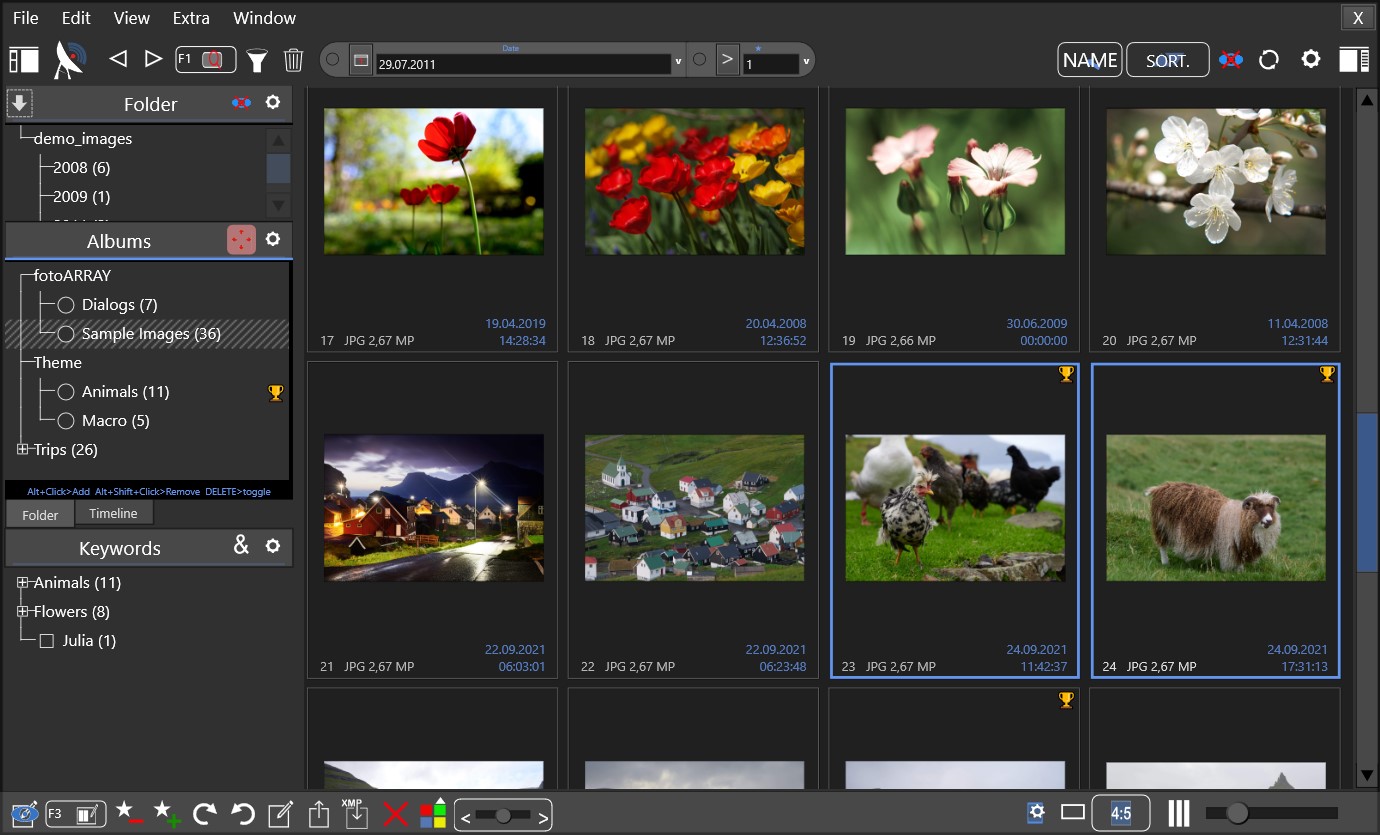Select the Sample Images (36) album radio button
The image size is (1380, 835).
click(x=66, y=333)
